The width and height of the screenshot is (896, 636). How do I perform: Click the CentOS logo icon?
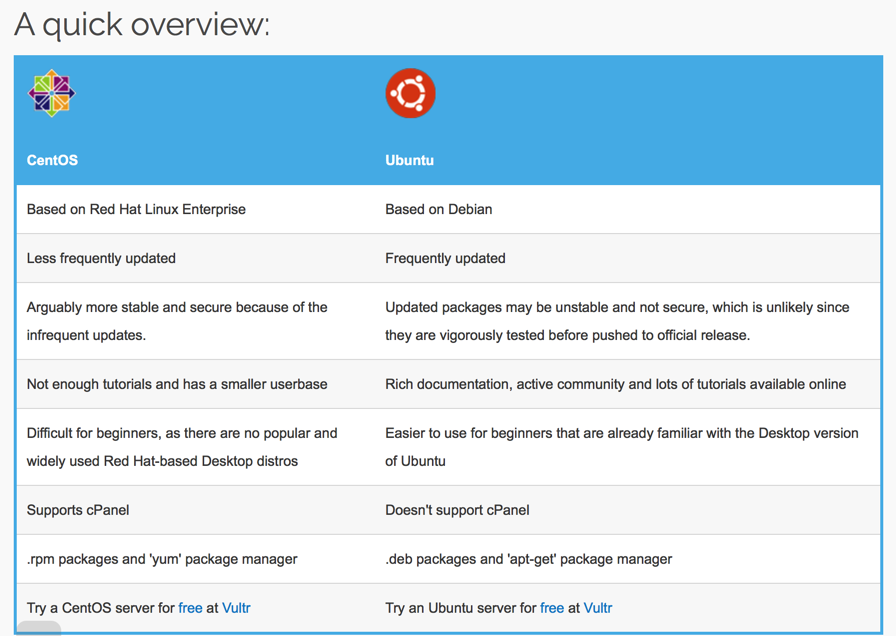click(51, 93)
